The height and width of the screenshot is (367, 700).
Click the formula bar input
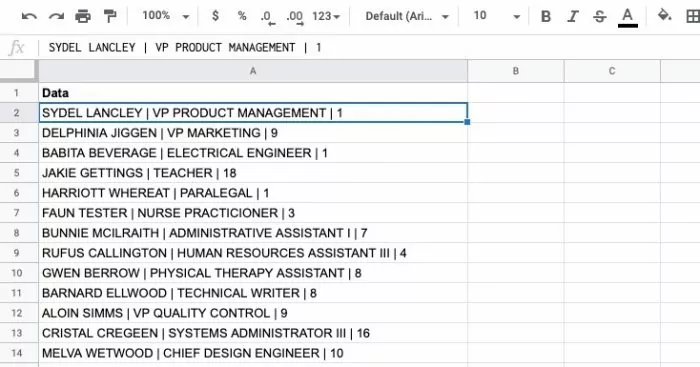tap(369, 47)
